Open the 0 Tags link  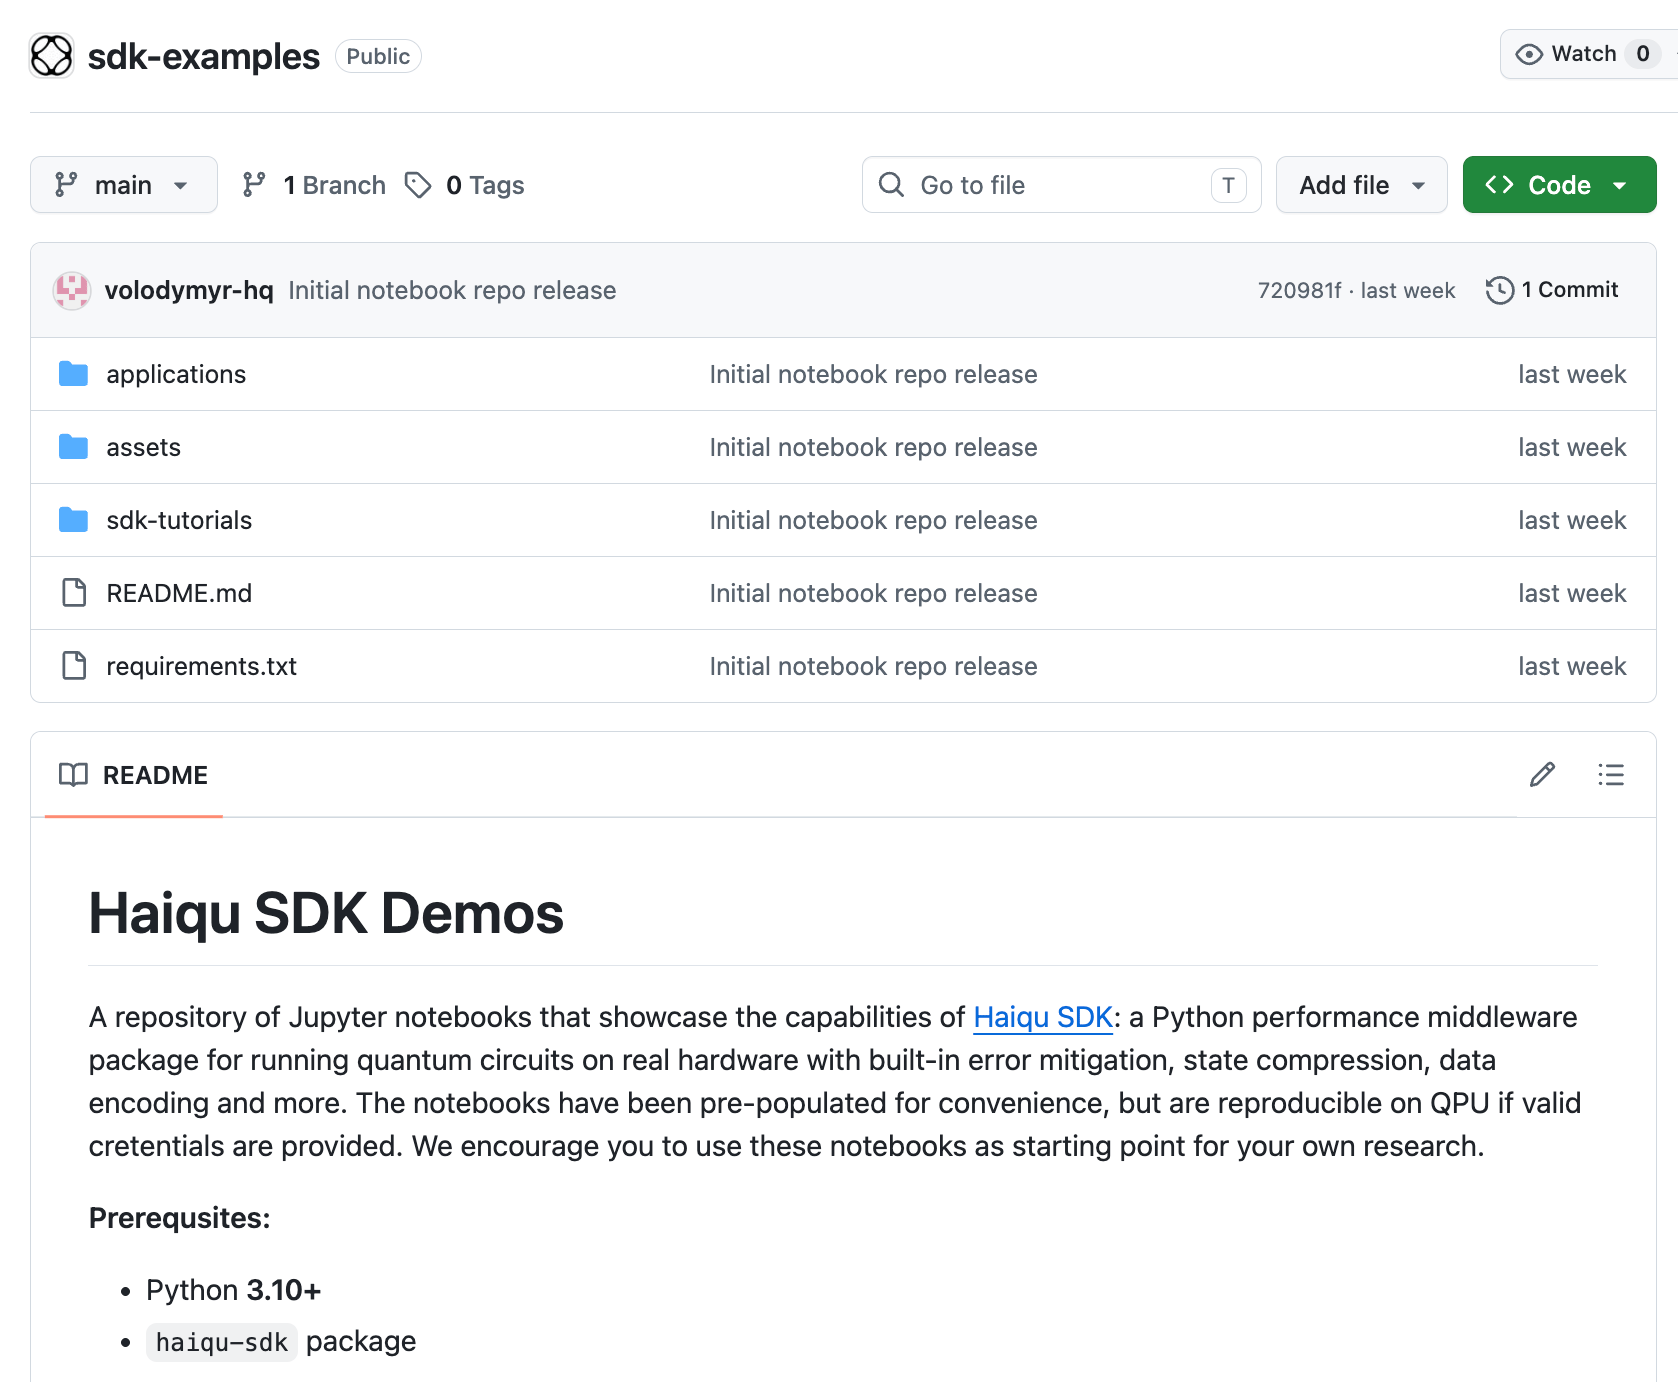coord(465,185)
